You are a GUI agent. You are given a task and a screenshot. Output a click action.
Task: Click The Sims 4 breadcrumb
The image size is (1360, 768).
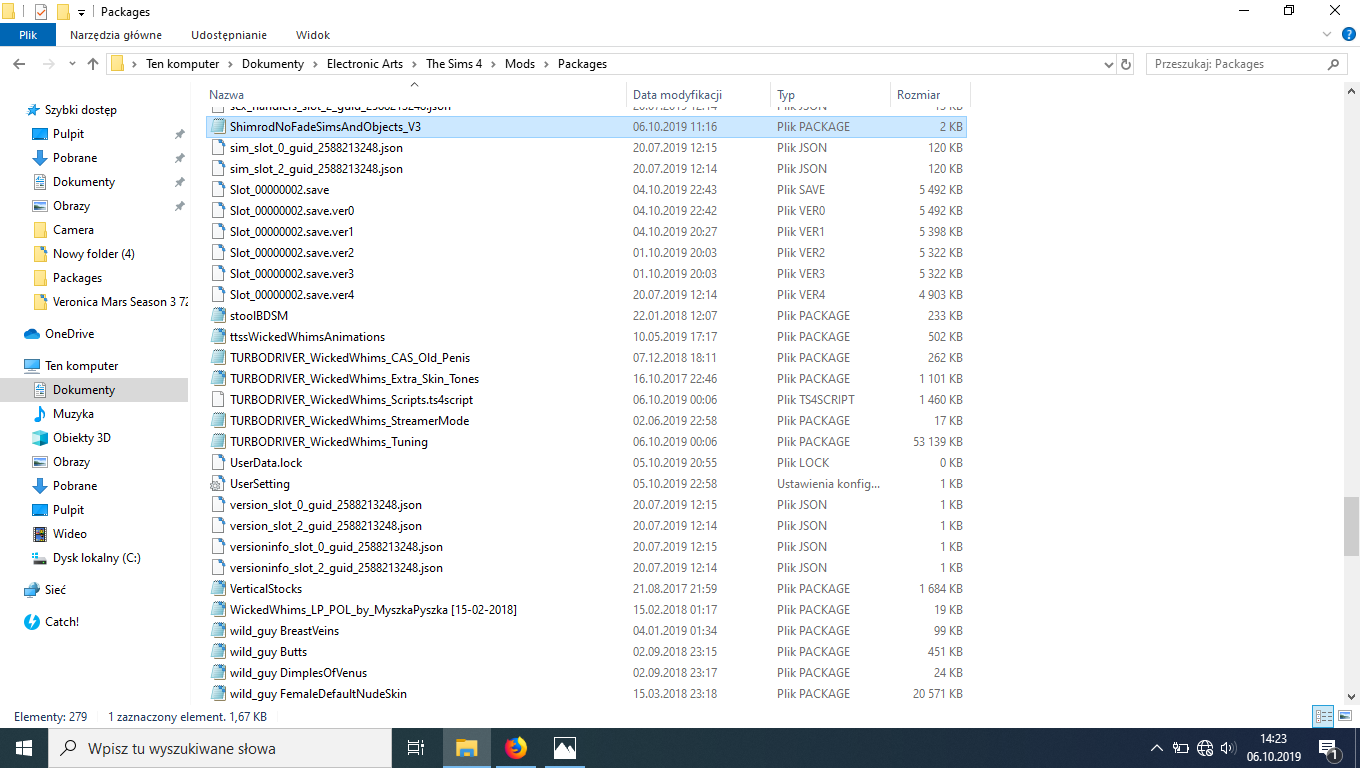(454, 64)
